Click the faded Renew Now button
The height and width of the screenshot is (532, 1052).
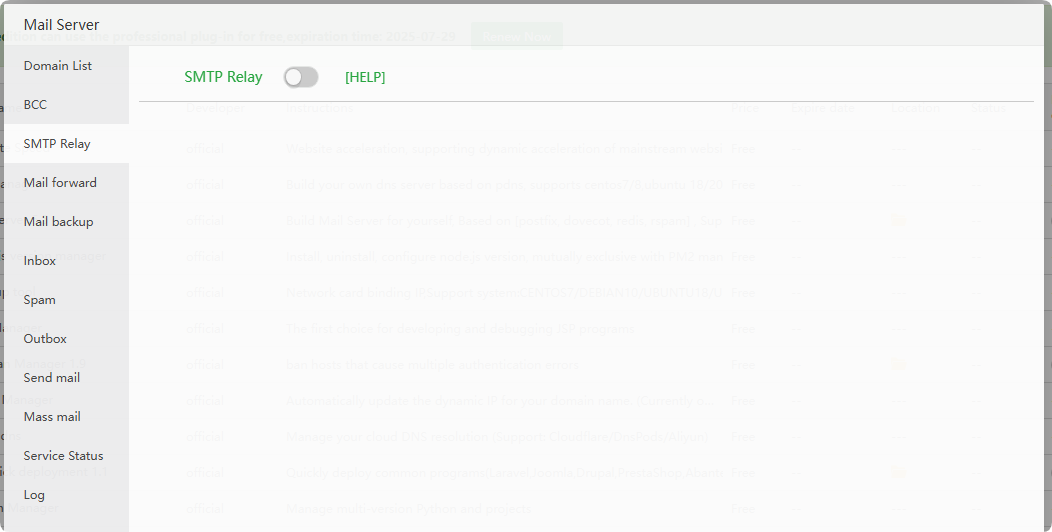[517, 36]
